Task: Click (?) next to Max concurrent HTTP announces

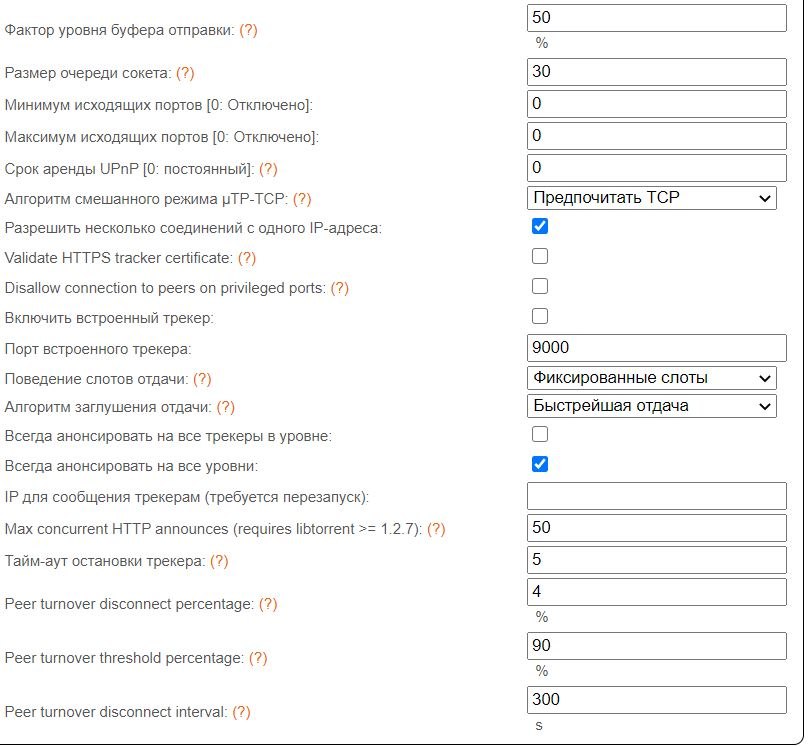Action: coord(436,529)
